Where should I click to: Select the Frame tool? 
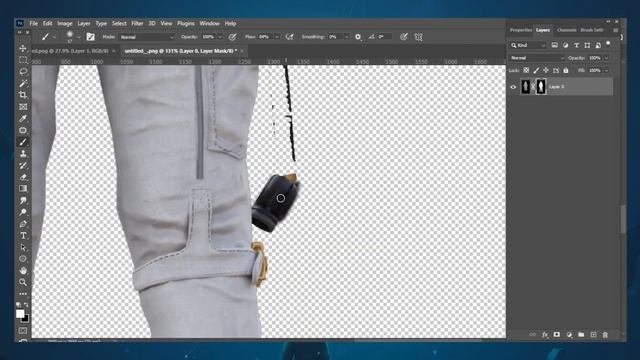pyautogui.click(x=23, y=107)
